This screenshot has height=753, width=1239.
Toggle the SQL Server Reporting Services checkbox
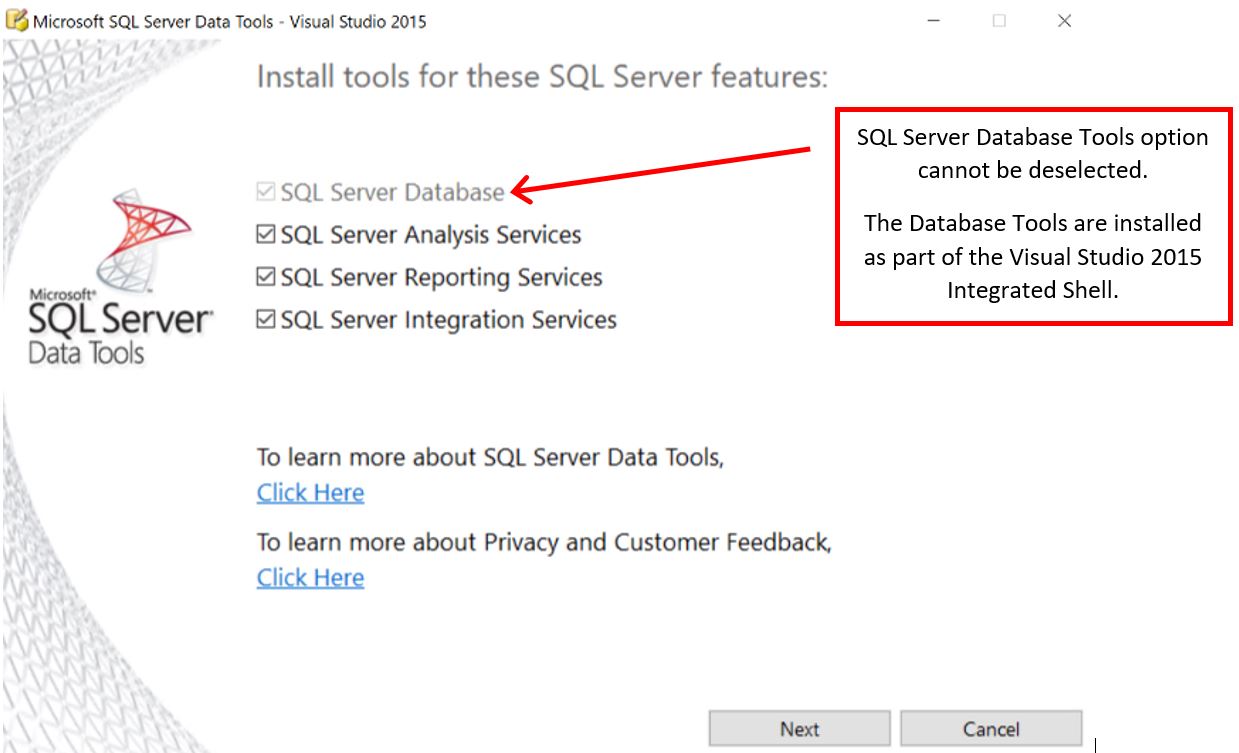point(265,277)
